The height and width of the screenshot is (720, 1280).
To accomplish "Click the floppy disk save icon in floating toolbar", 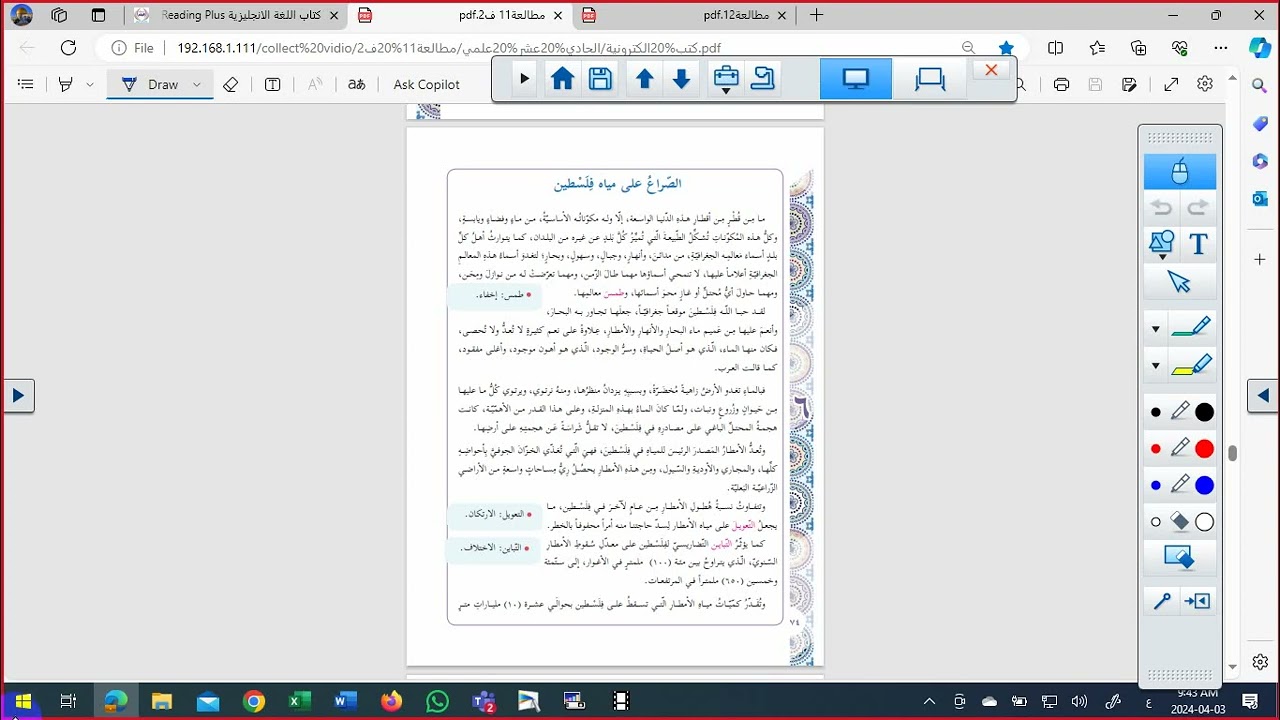I will (600, 79).
